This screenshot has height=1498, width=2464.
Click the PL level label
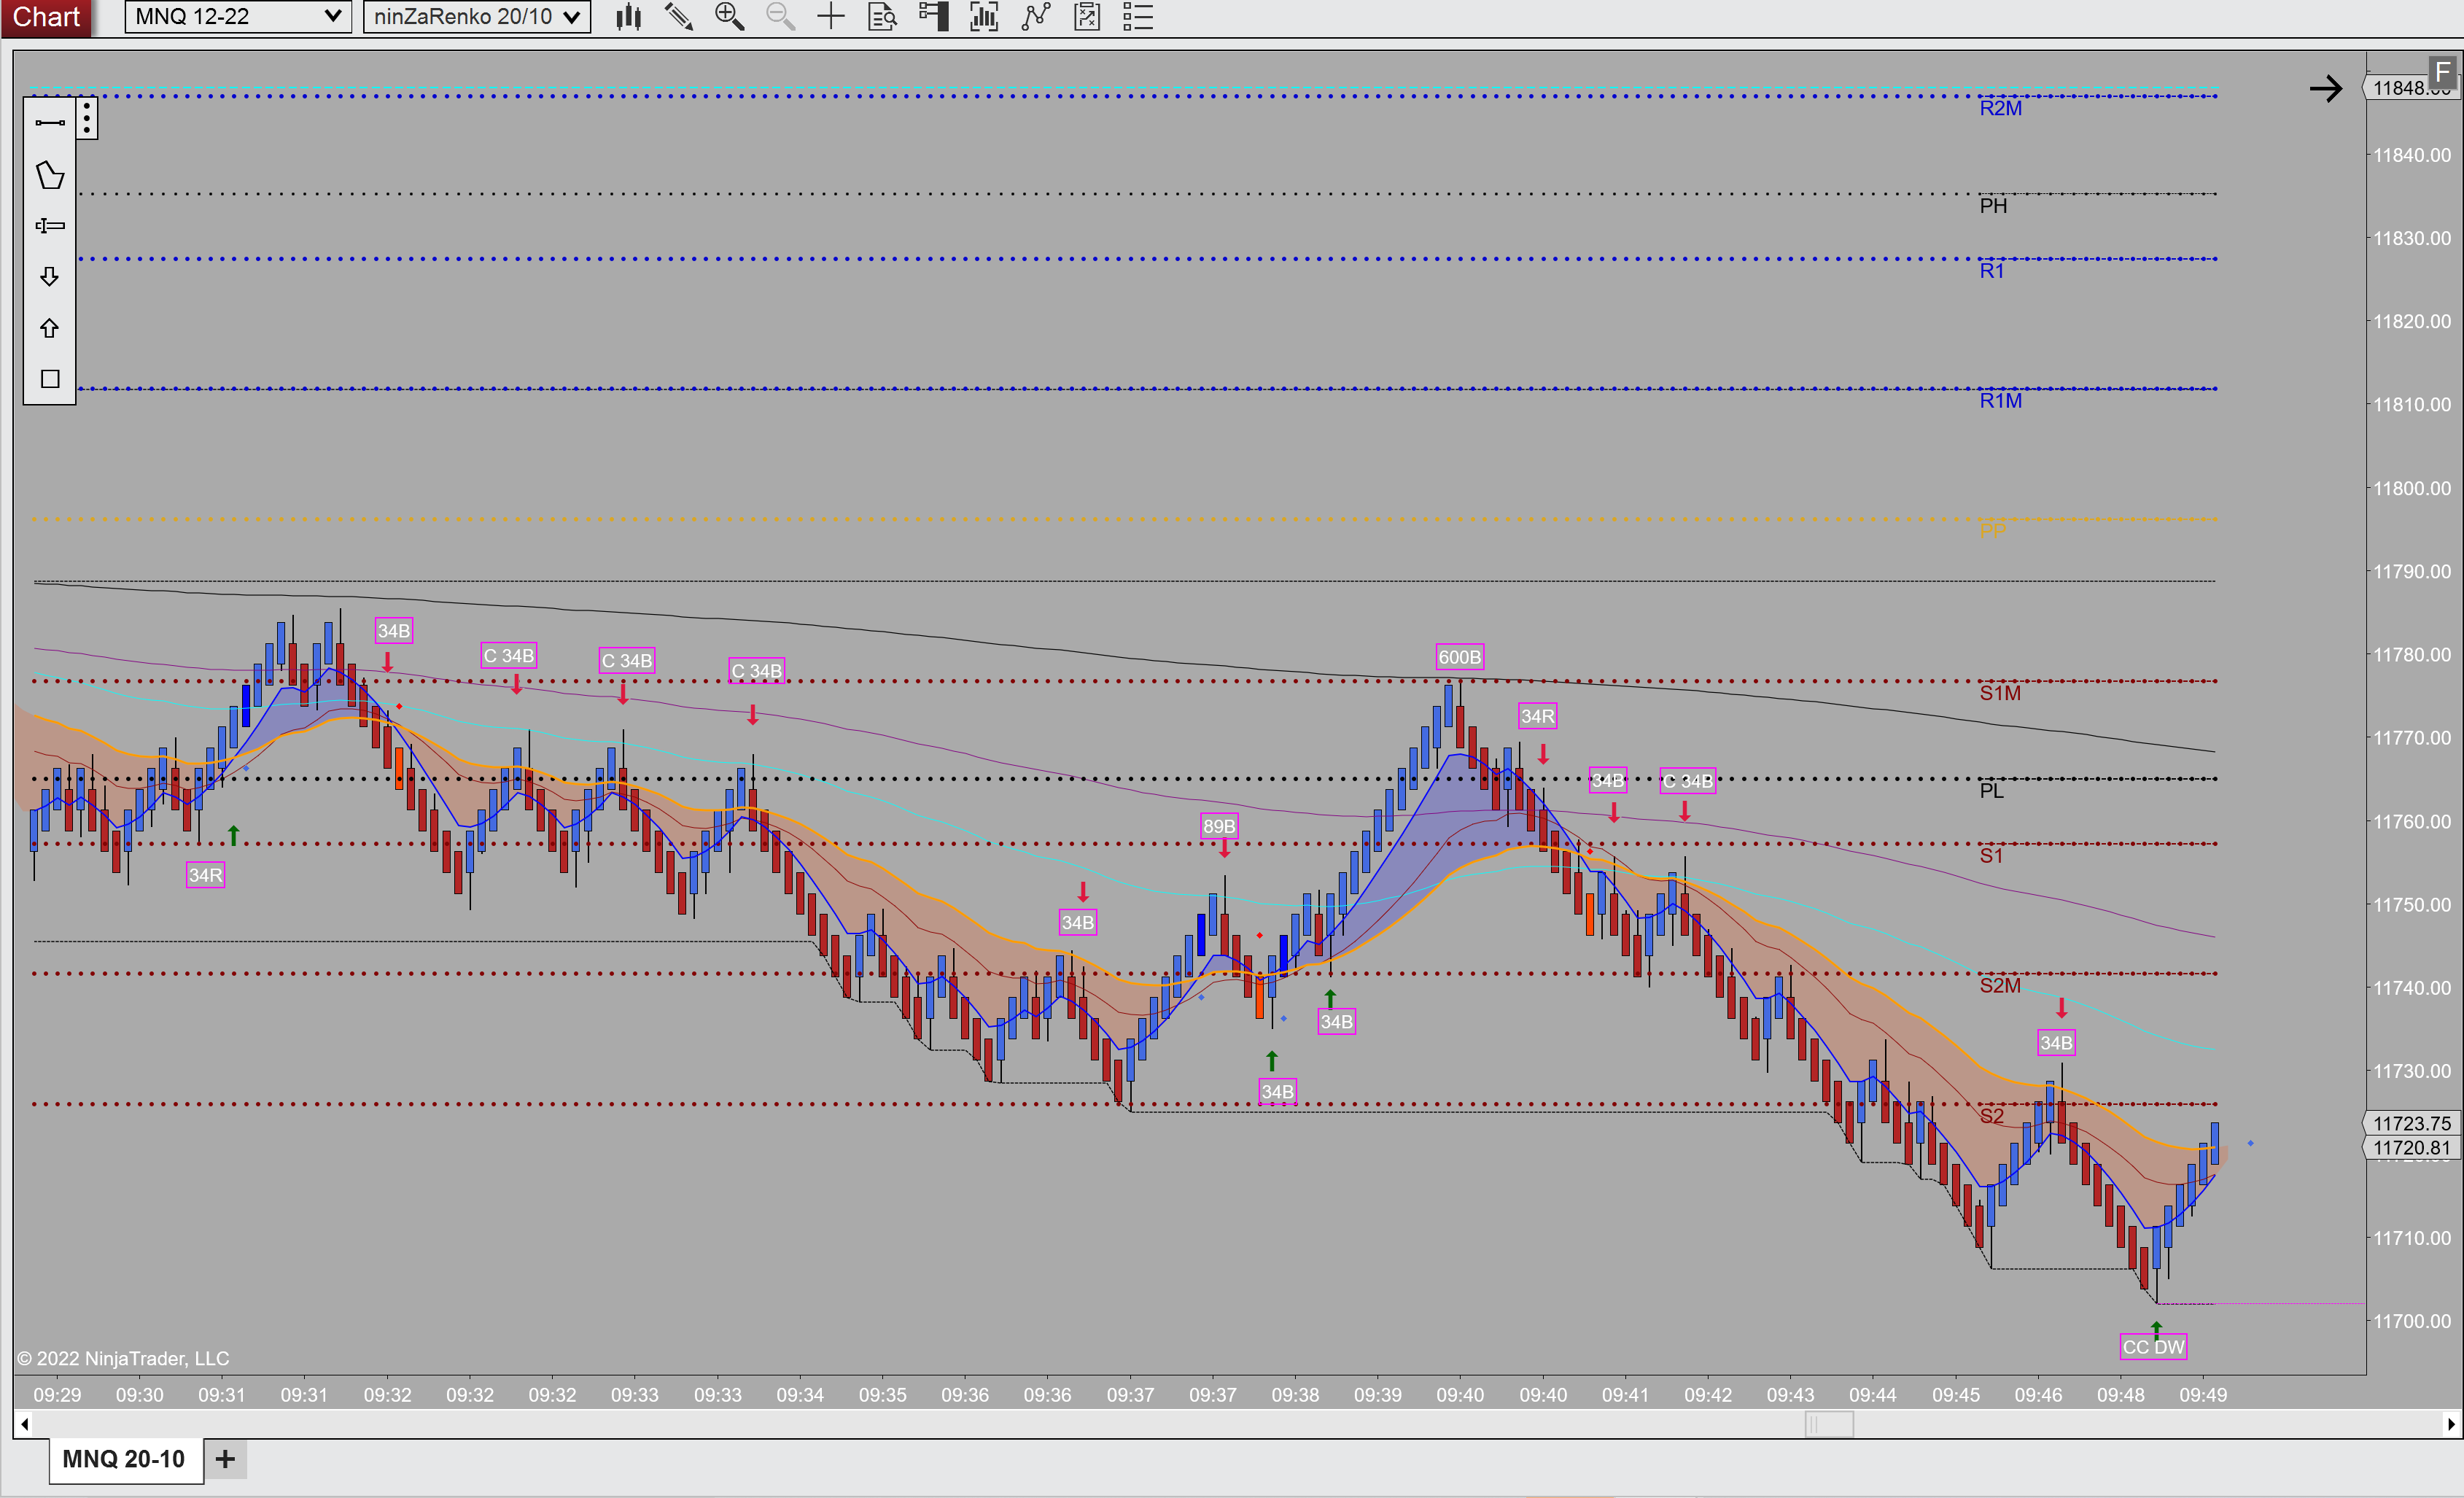tap(1991, 791)
